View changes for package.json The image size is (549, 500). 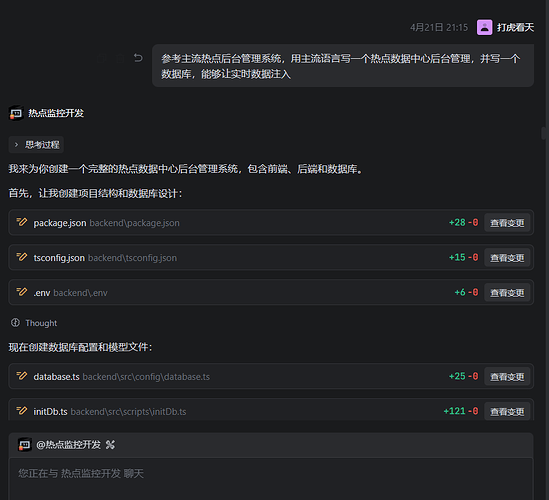coord(507,223)
